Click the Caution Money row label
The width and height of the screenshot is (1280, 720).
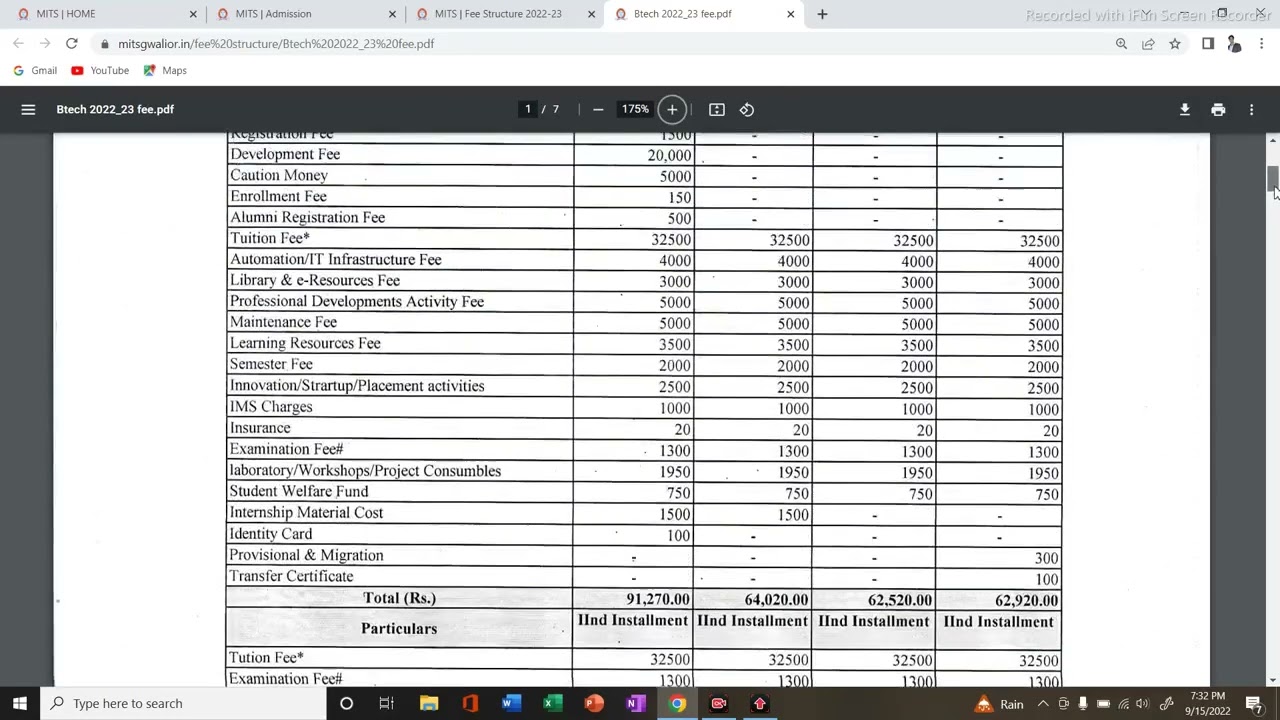pos(279,175)
